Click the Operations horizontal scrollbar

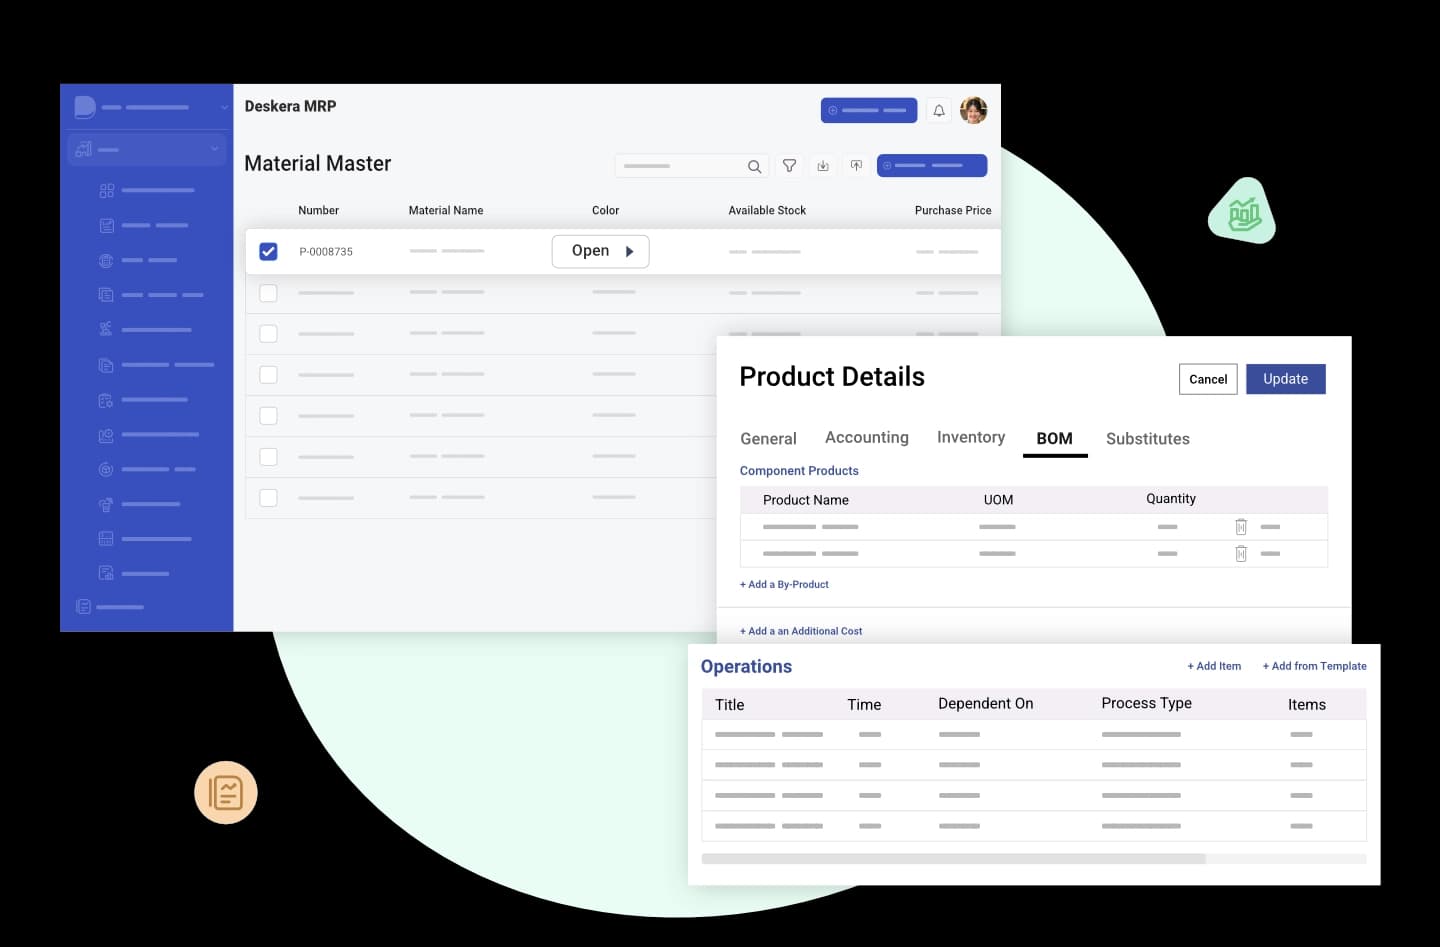pos(953,859)
